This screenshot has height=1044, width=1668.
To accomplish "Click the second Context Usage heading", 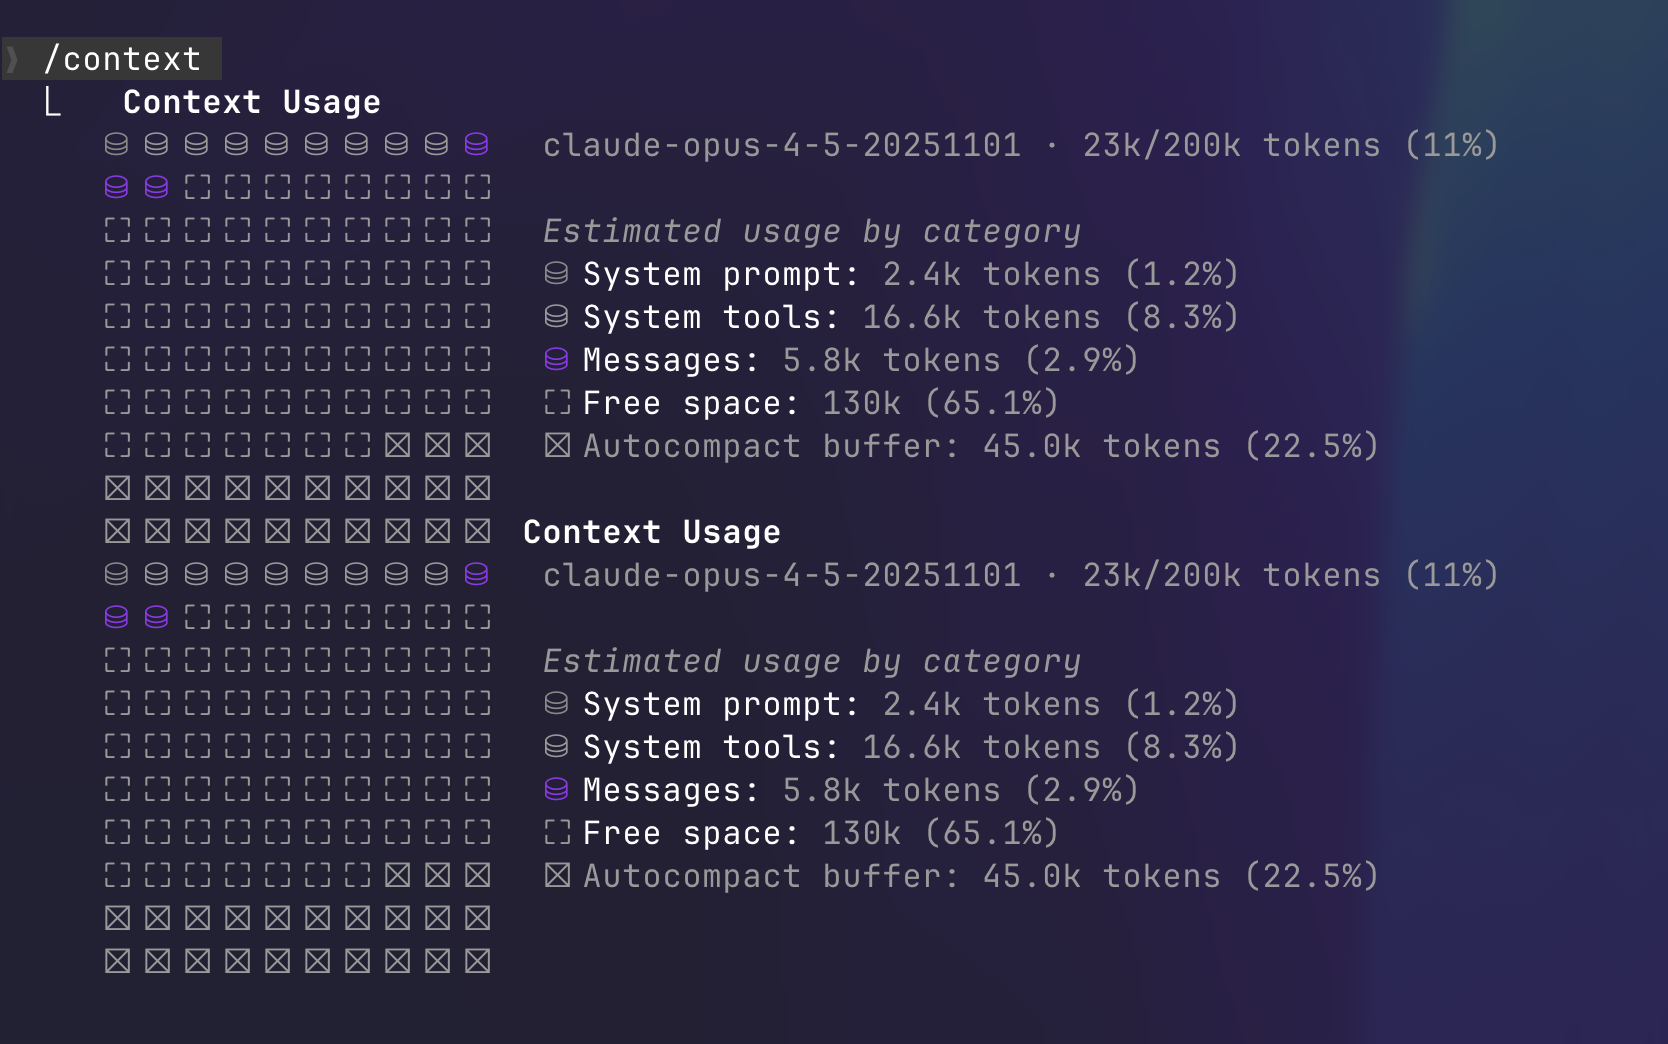I will pyautogui.click(x=651, y=532).
